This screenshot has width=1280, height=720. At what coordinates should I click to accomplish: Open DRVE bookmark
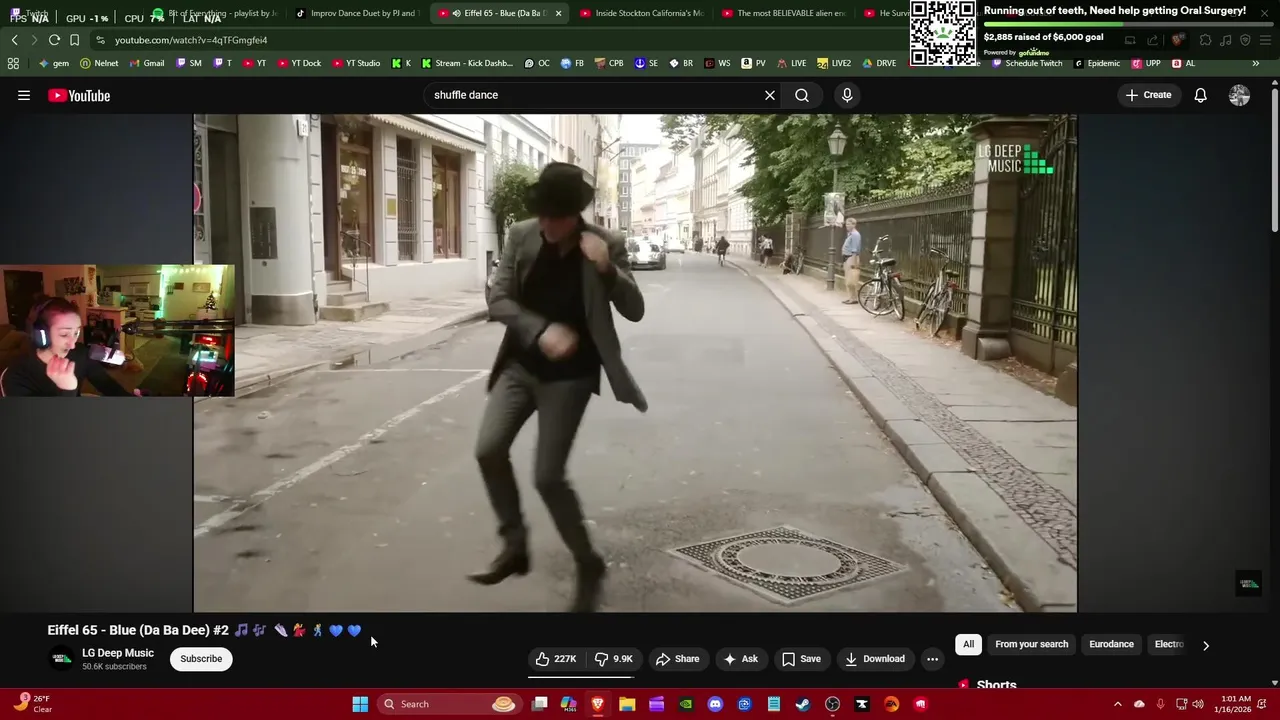(x=879, y=63)
